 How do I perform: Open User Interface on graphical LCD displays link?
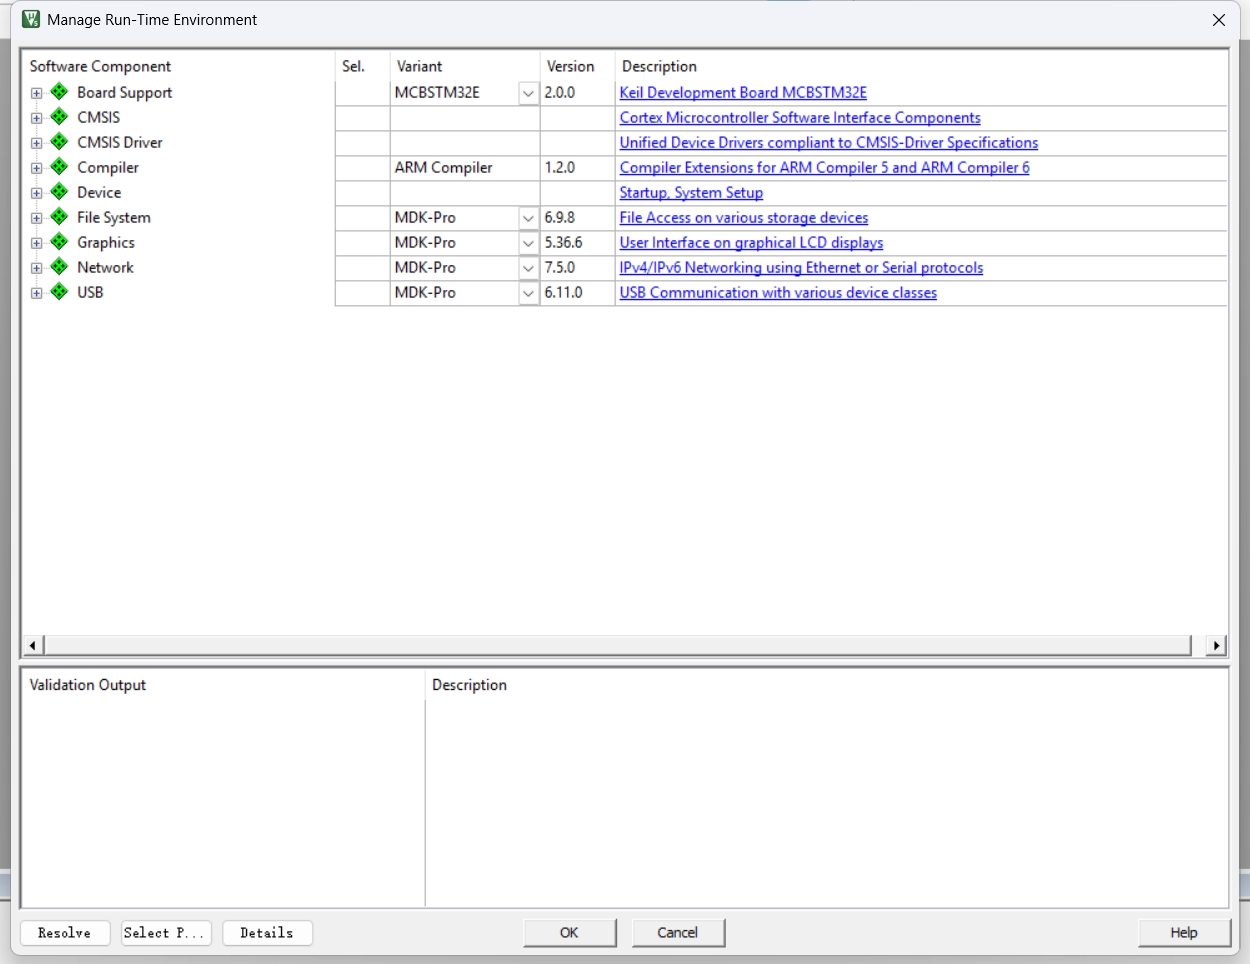(751, 242)
